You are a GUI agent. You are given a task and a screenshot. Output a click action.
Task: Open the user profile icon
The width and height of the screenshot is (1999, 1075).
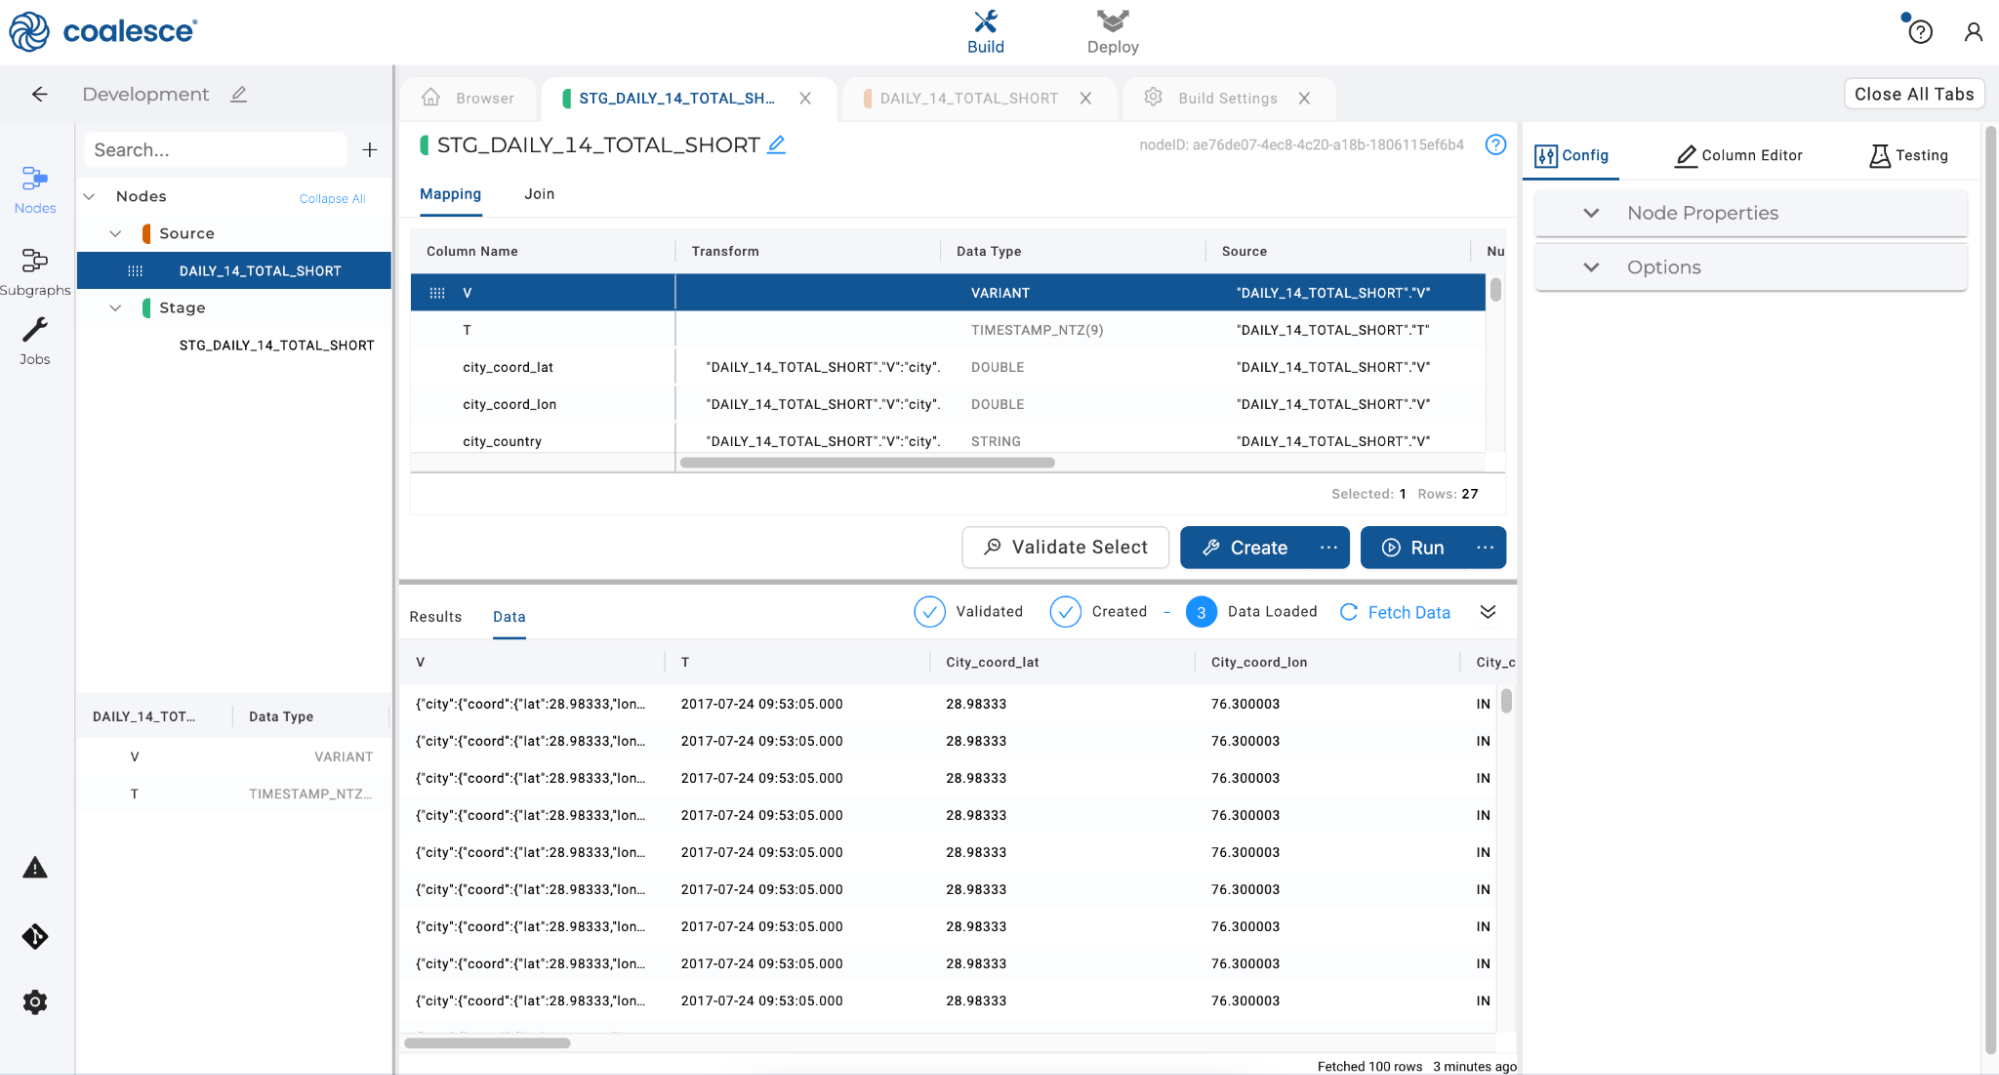[x=1972, y=32]
